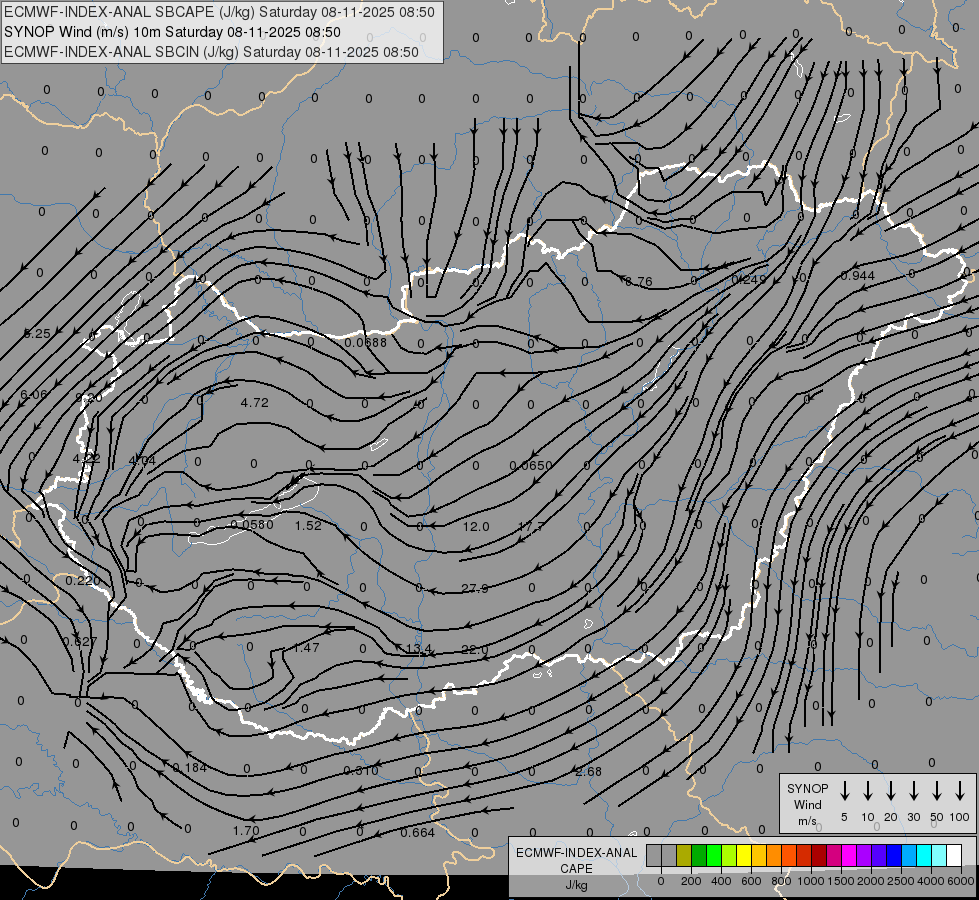Select the 0.0688 value on the map
The height and width of the screenshot is (900, 979).
(x=366, y=342)
